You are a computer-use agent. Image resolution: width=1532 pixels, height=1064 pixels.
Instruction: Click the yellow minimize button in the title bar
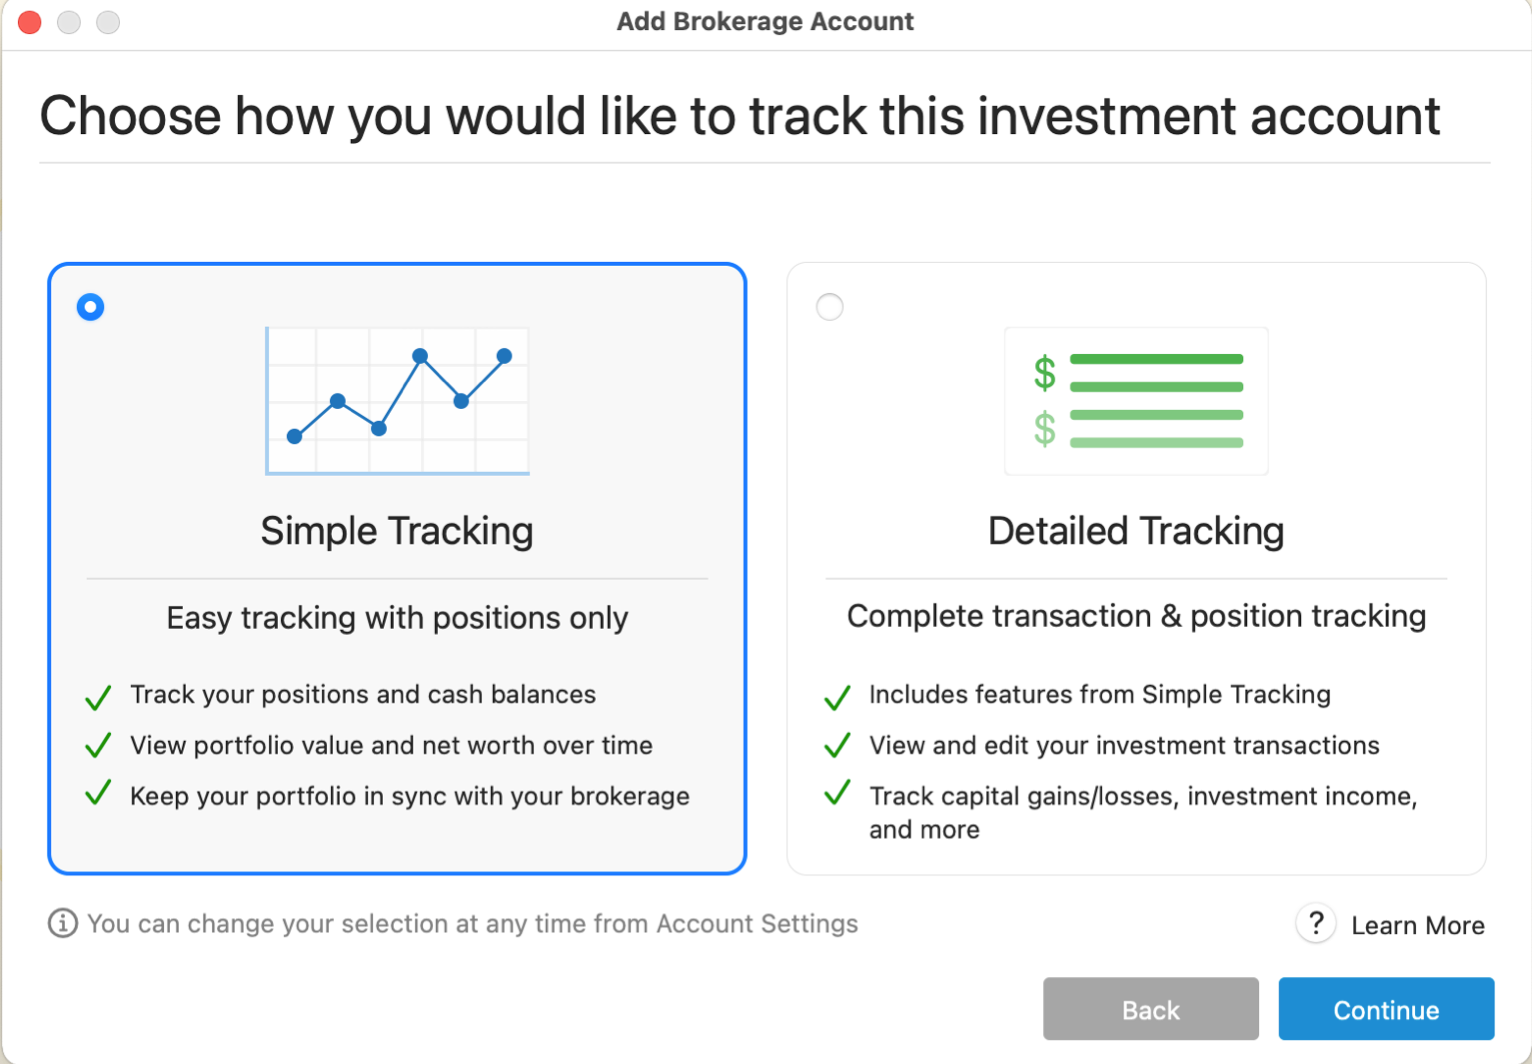click(x=68, y=22)
